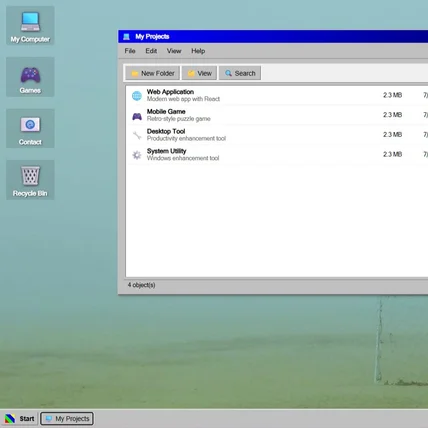Click the View toolbar button
Viewport: 428px width, 428px height.
click(x=199, y=73)
